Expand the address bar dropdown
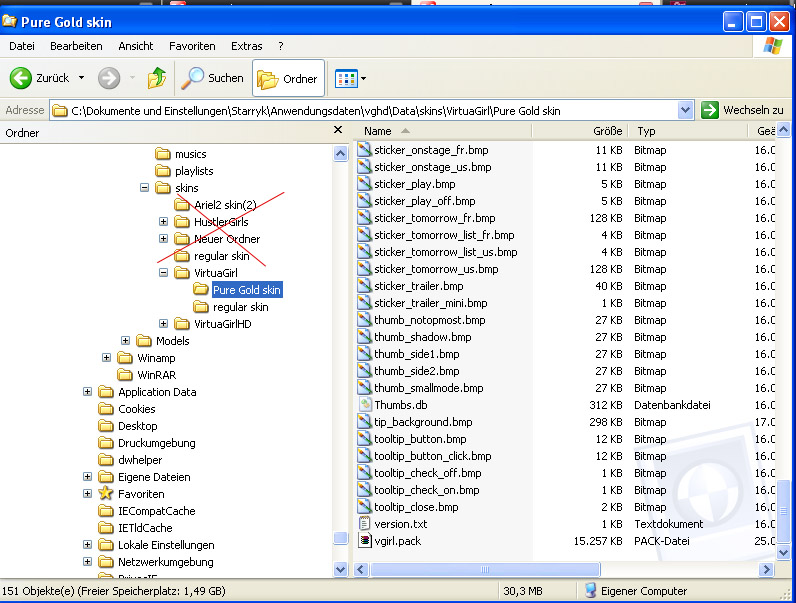 [685, 110]
